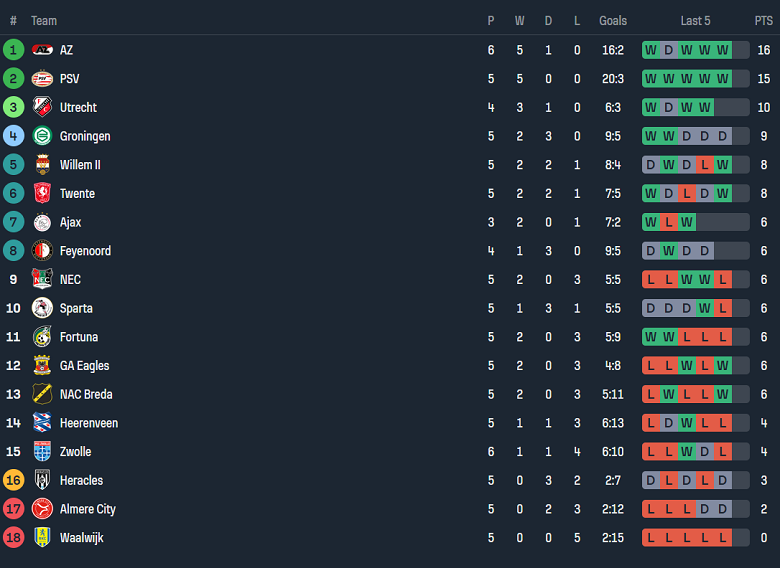Sort standings by Goals column header
This screenshot has width=780, height=568.
pyautogui.click(x=613, y=21)
